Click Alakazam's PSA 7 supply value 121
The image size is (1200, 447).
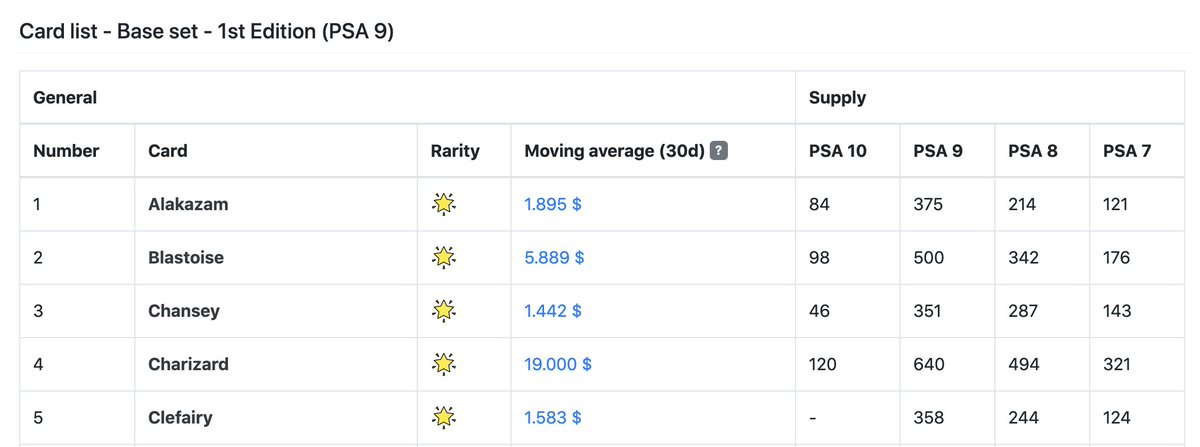point(1115,204)
